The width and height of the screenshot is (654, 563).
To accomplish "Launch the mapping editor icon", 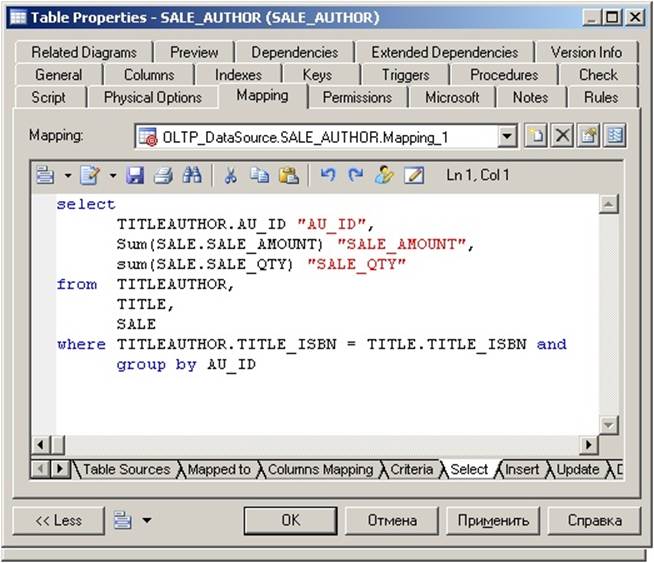I will click(x=615, y=136).
